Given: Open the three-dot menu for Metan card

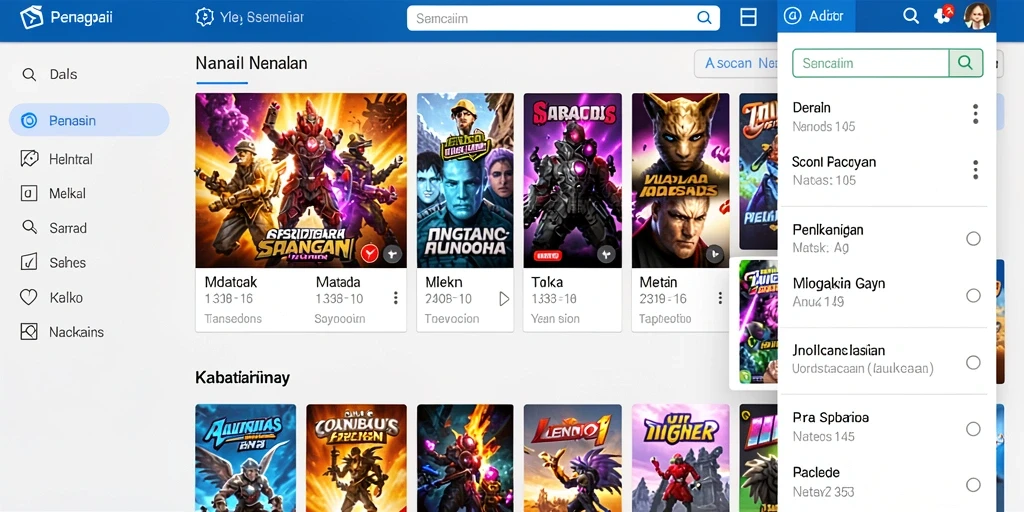Looking at the screenshot, I should pyautogui.click(x=720, y=298).
